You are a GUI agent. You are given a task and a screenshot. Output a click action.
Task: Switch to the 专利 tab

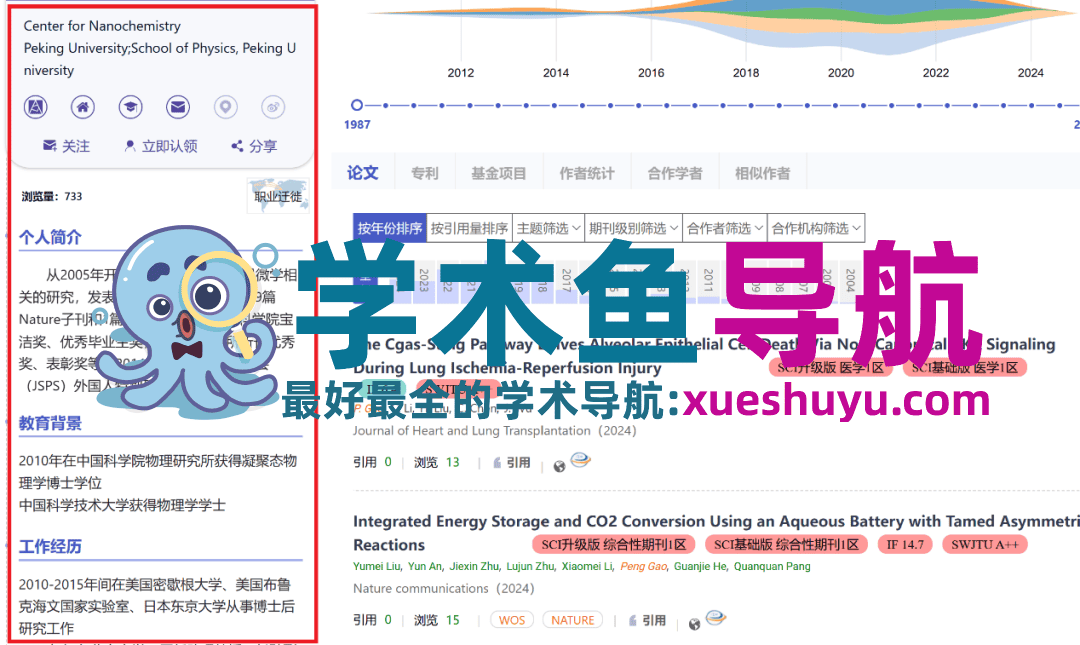[424, 171]
